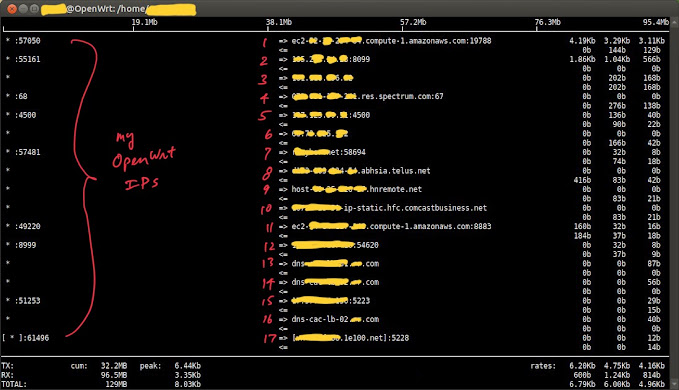Select local port ':49220'
679x390 pixels.
coord(27,226)
